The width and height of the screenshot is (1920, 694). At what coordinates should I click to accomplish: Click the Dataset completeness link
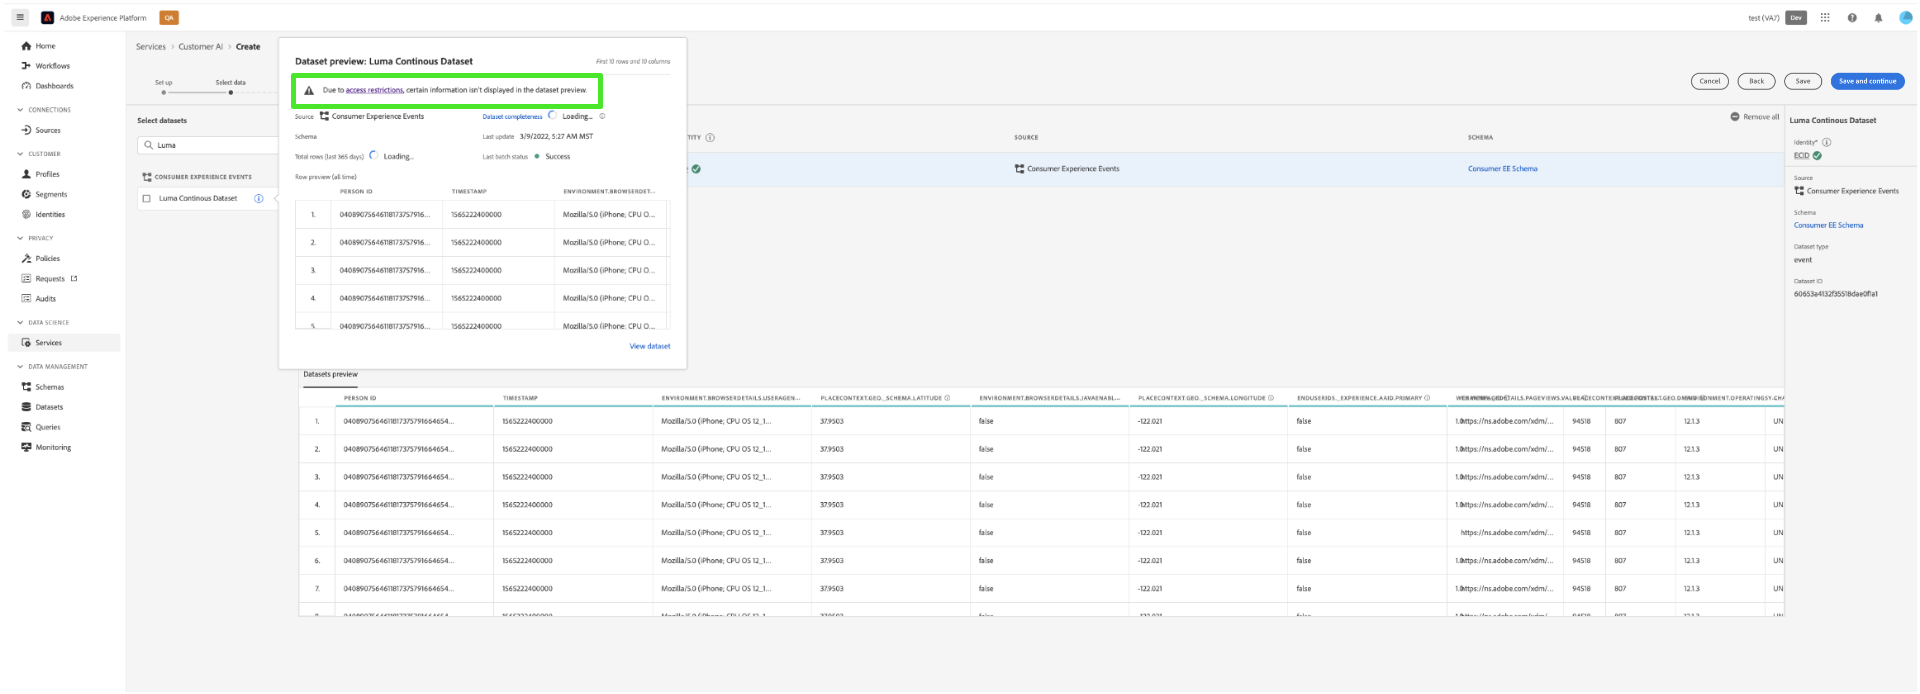(512, 117)
